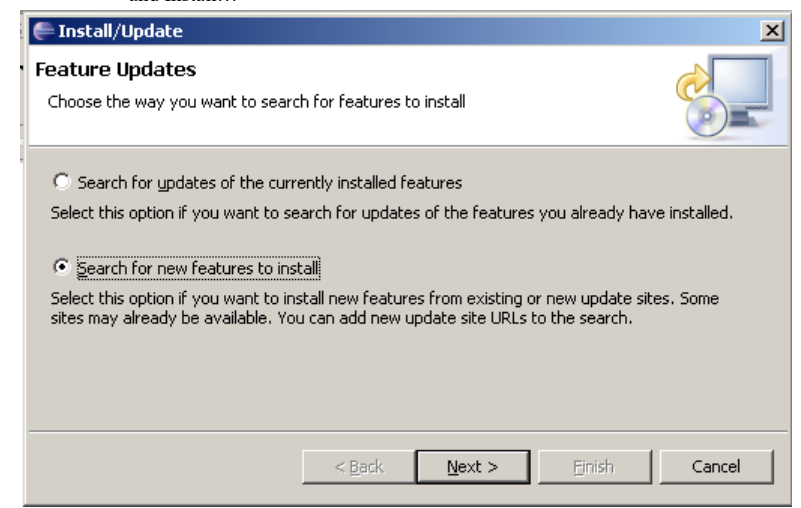Select the updates of currently installed features radio
This screenshot has height=508, width=801.
tap(61, 181)
